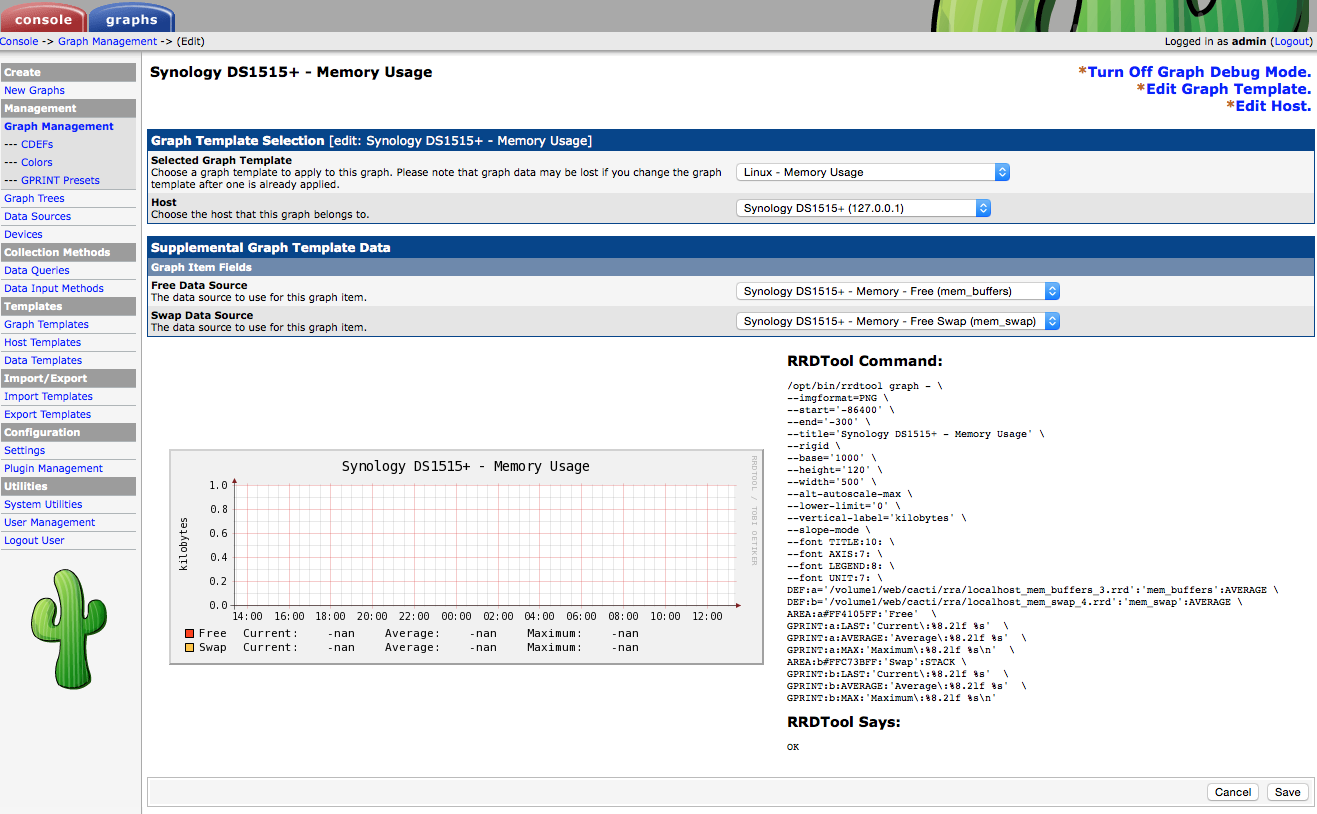Image resolution: width=1317 pixels, height=814 pixels.
Task: Open the Colors submenu item
Action: [x=37, y=162]
